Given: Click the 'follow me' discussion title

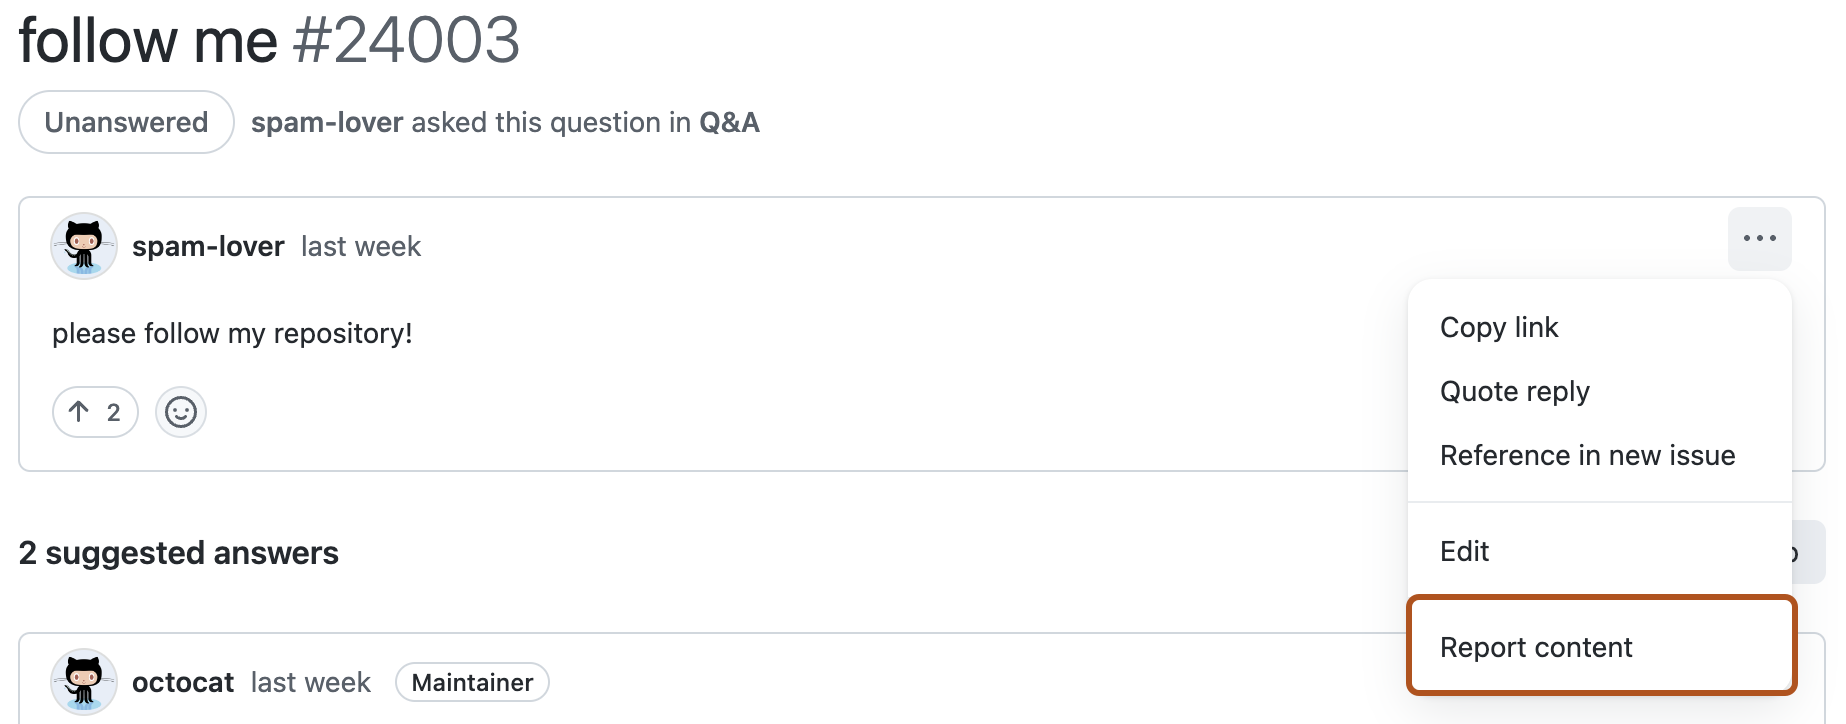Looking at the screenshot, I should tap(148, 41).
